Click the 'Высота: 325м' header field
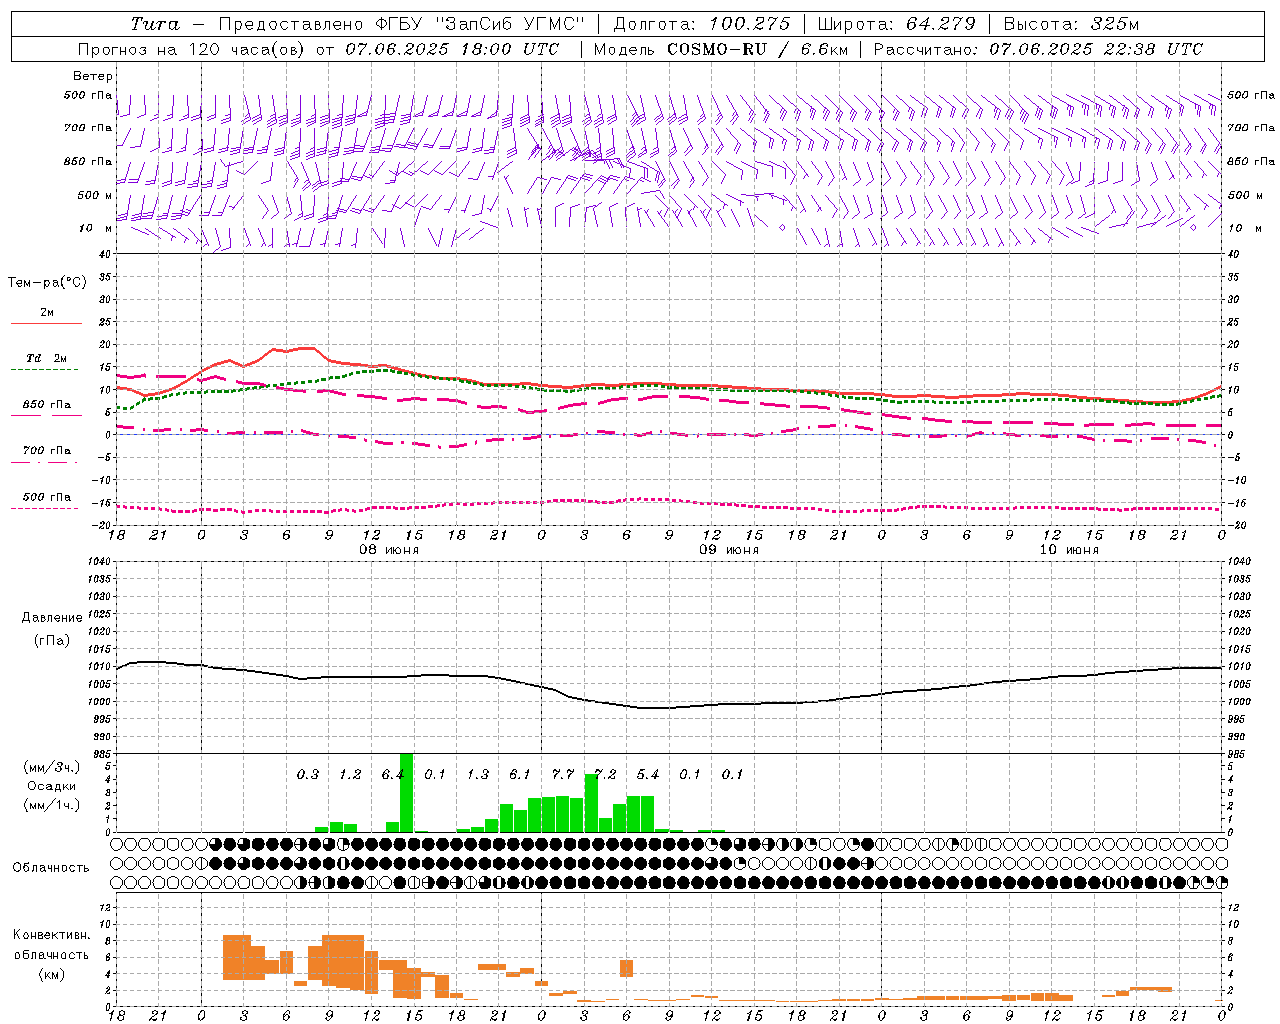 coord(1071,24)
